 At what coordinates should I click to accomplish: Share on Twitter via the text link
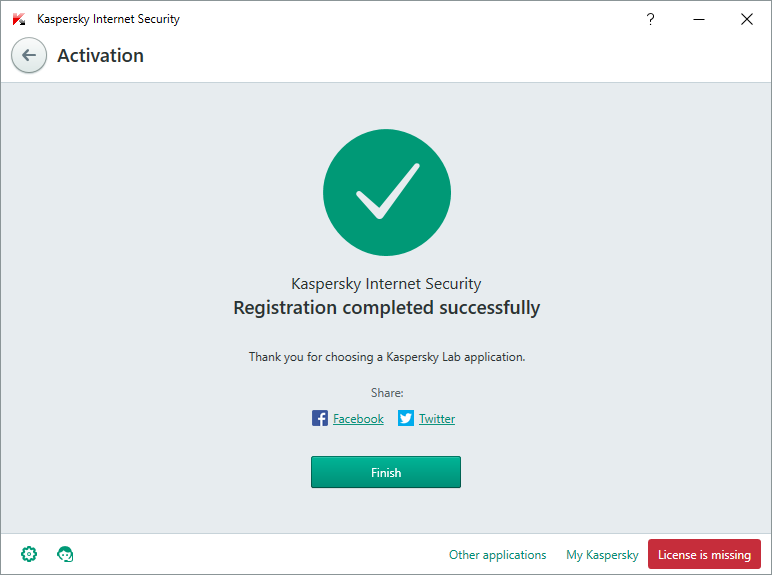[x=437, y=419]
